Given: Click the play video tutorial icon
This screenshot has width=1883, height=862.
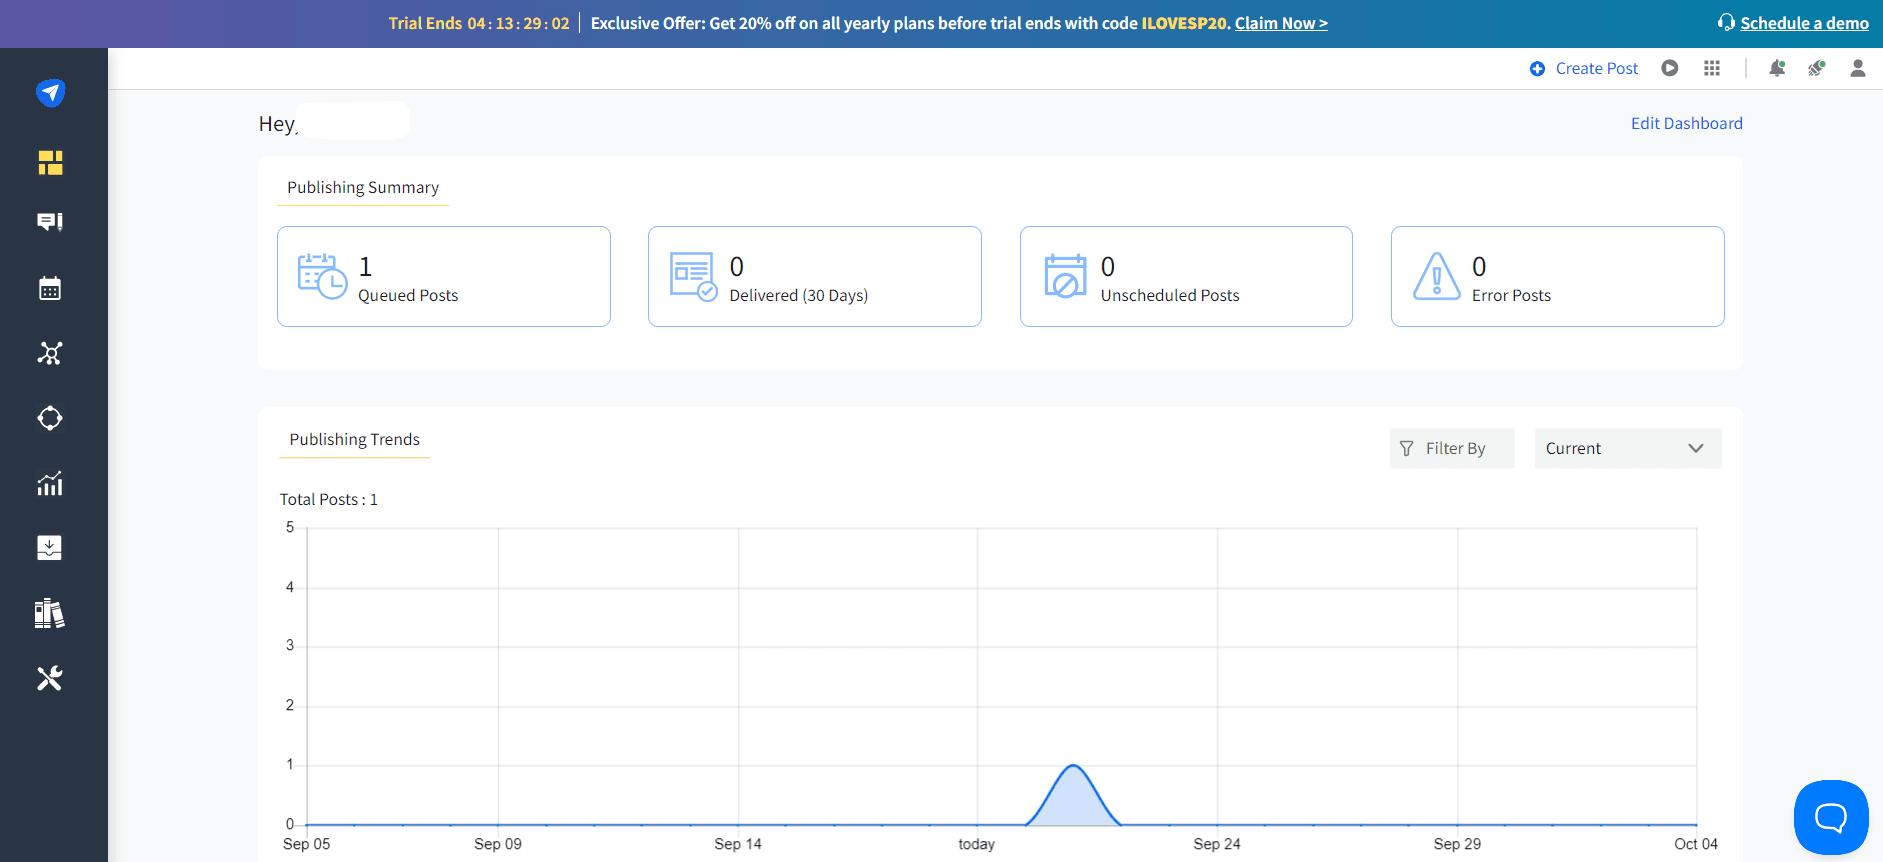Looking at the screenshot, I should 1670,68.
